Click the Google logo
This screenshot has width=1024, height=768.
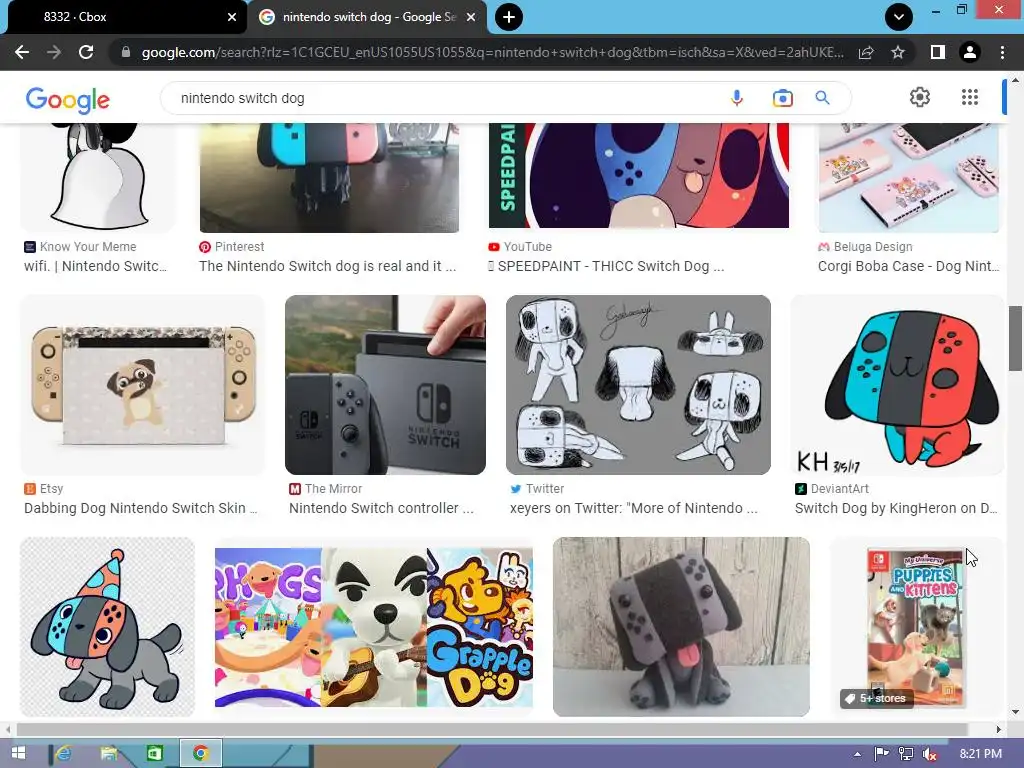coord(67,99)
